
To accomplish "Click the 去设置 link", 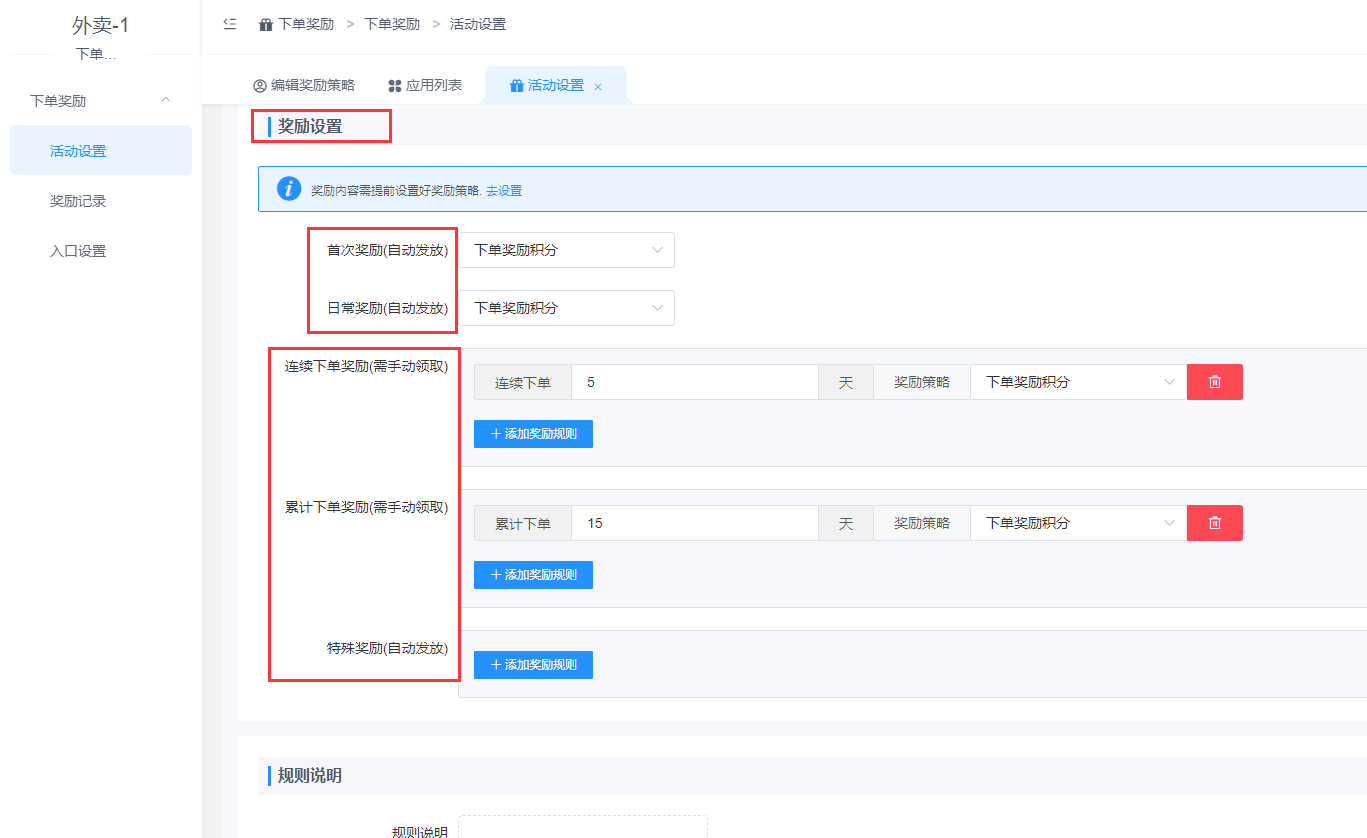I will (x=504, y=190).
